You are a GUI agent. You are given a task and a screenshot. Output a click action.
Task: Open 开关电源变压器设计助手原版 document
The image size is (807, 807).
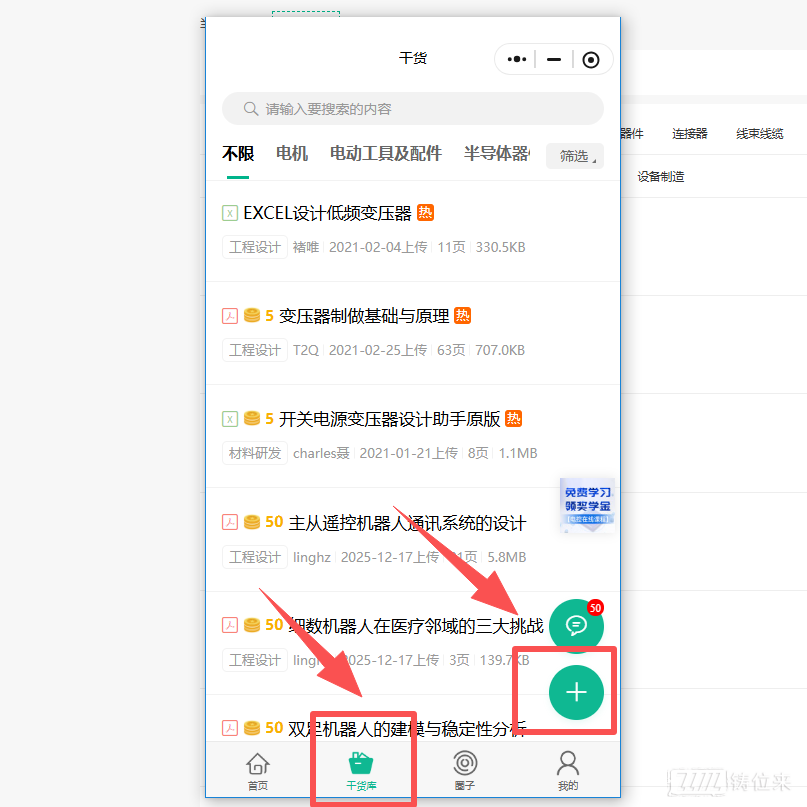[389, 419]
